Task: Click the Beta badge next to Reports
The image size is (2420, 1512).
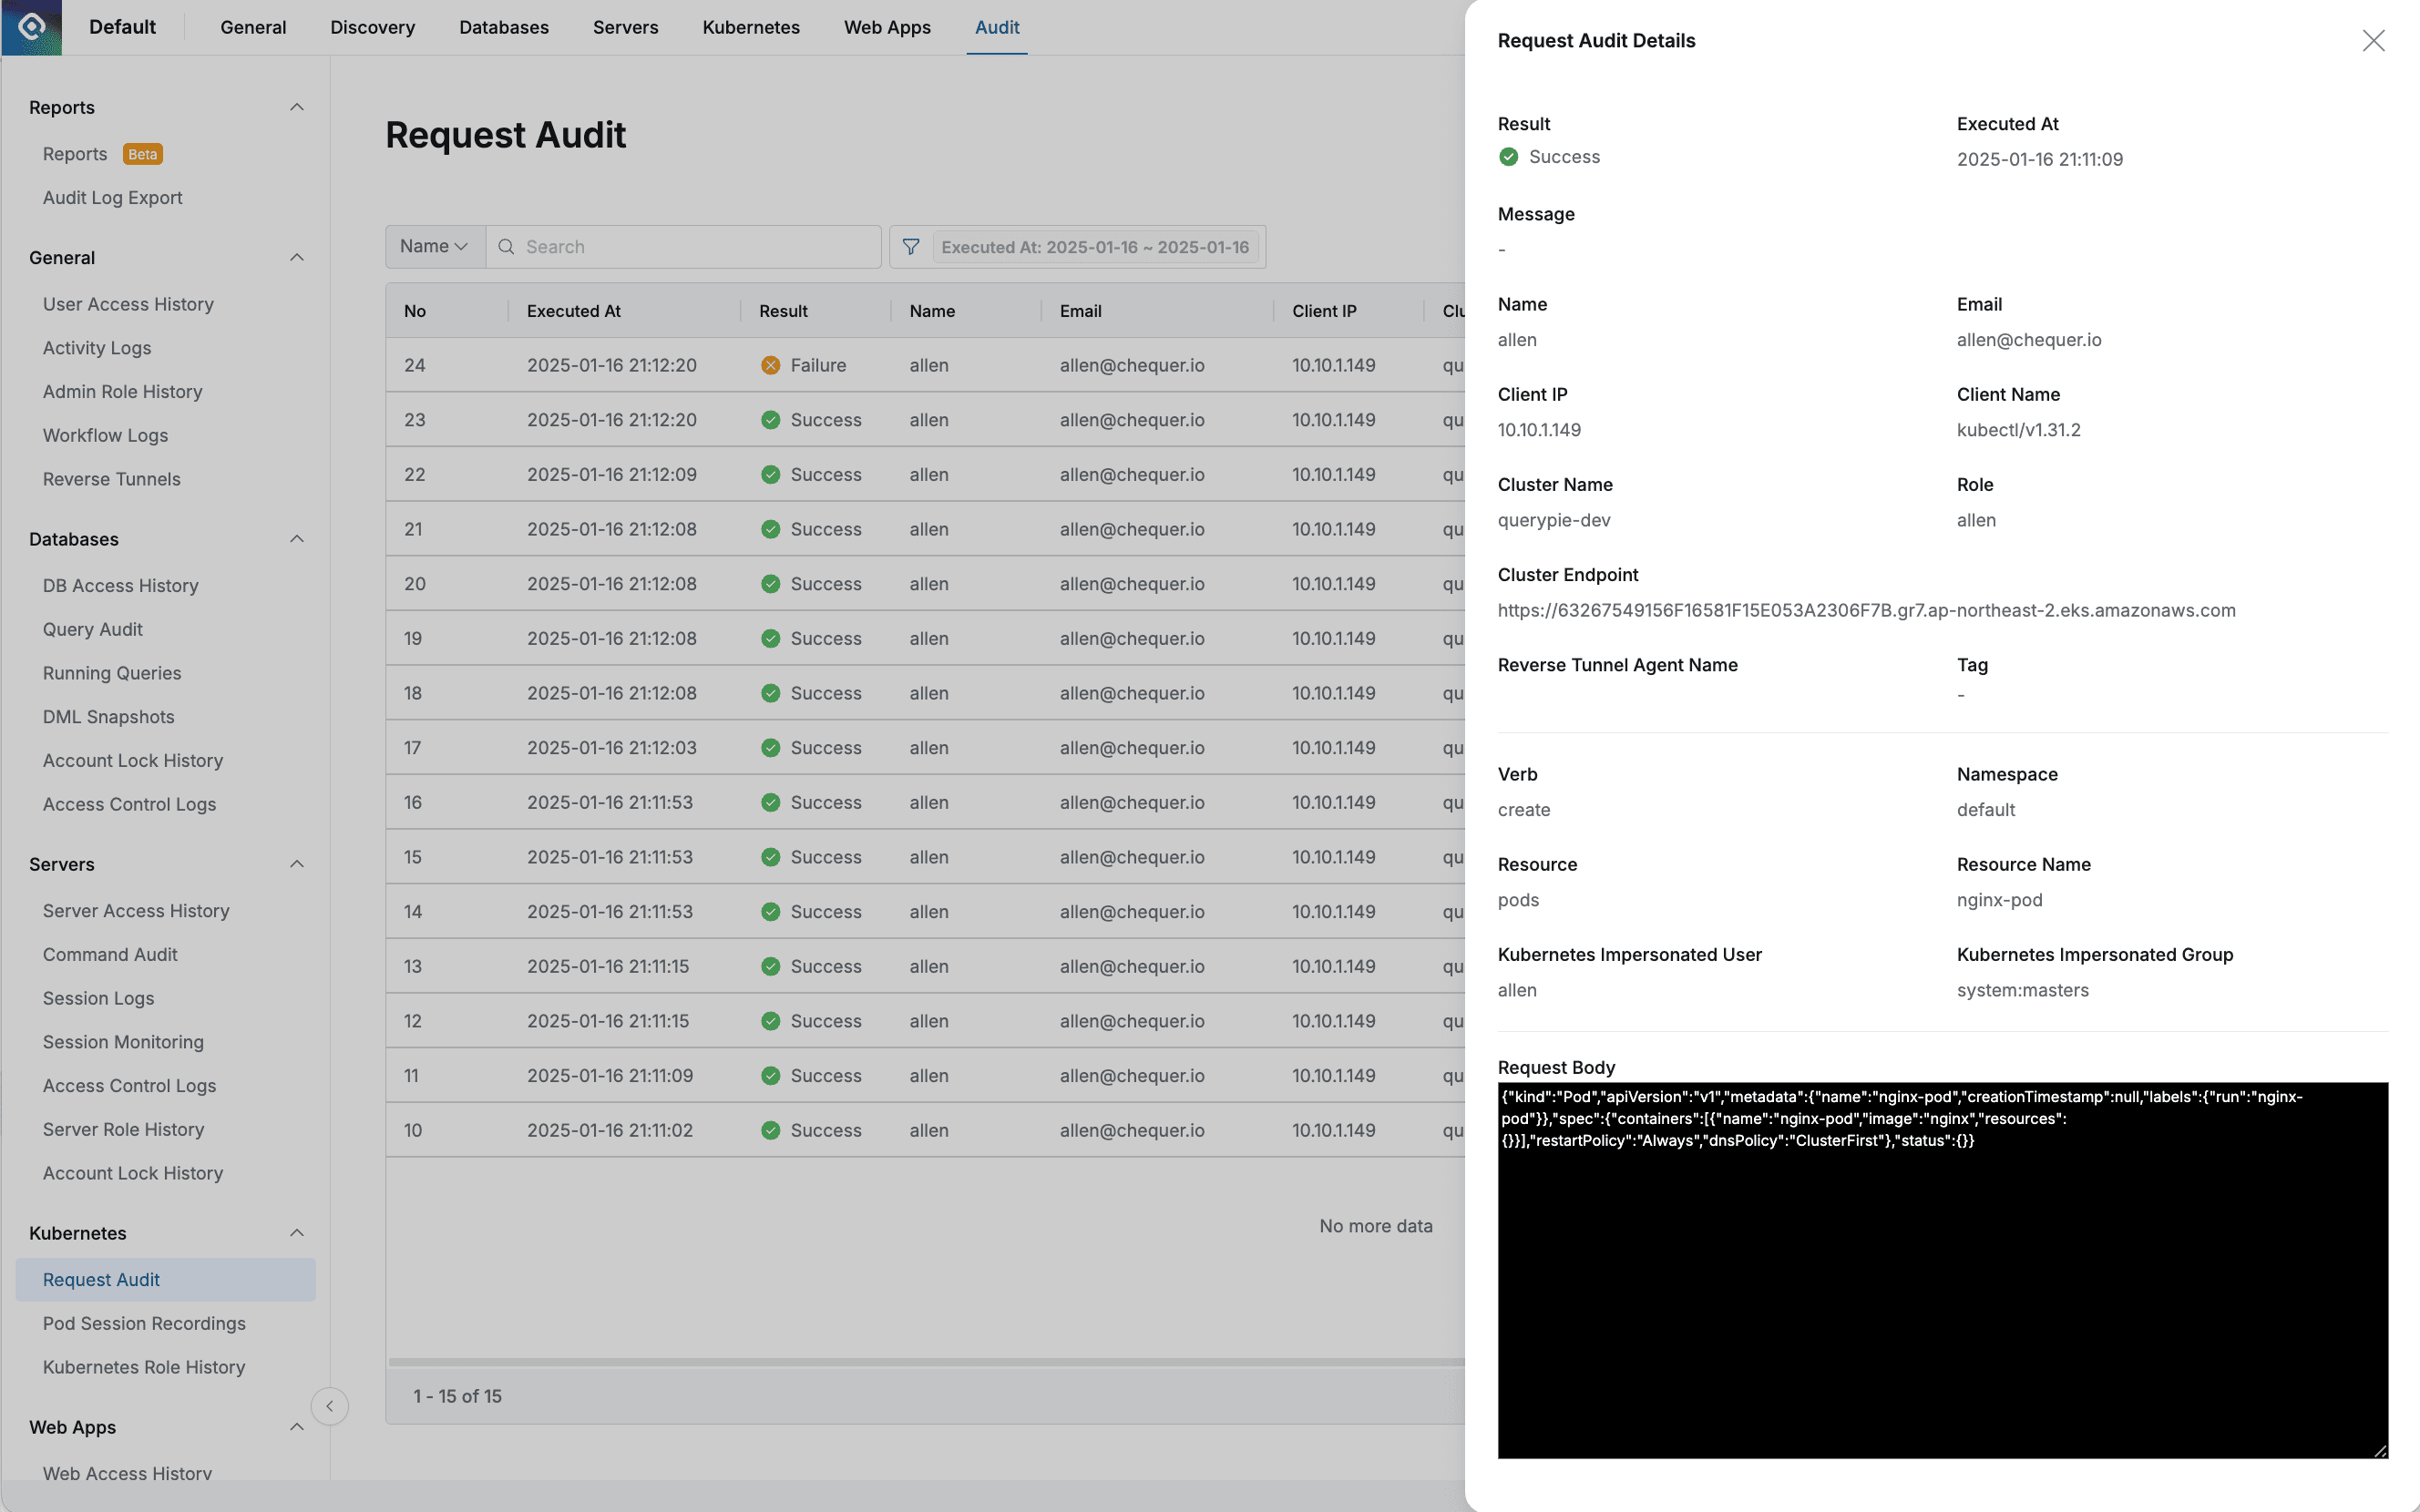Action: [x=142, y=154]
